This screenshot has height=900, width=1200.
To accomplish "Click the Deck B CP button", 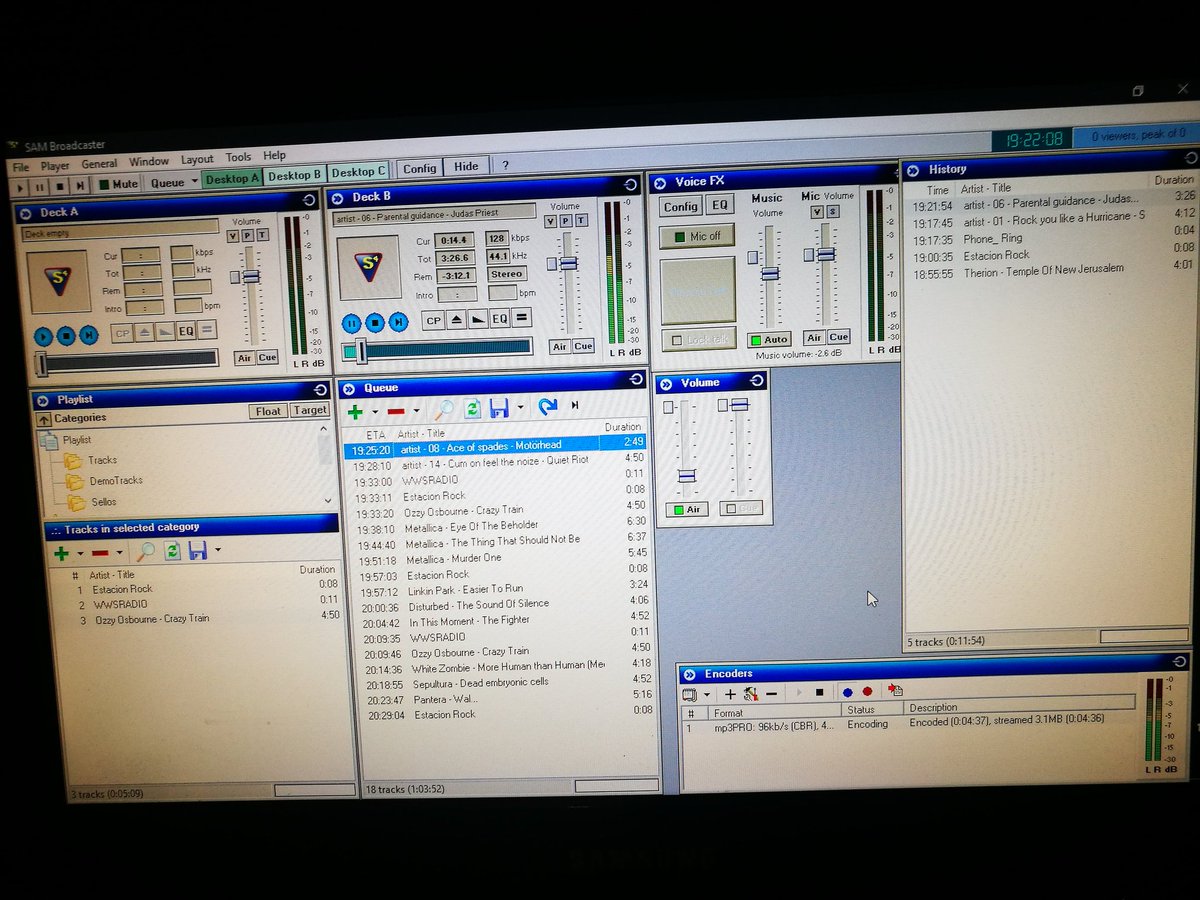I will (432, 321).
